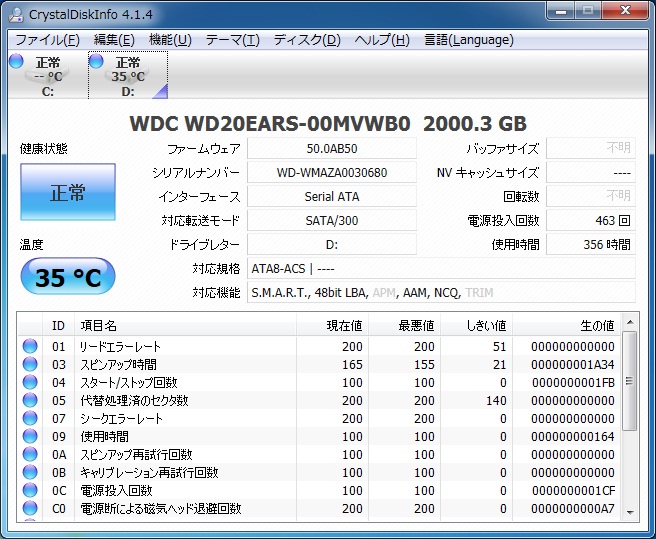Image resolution: width=656 pixels, height=539 pixels.
Task: Click the 正常 health status button
Action: click(68, 192)
